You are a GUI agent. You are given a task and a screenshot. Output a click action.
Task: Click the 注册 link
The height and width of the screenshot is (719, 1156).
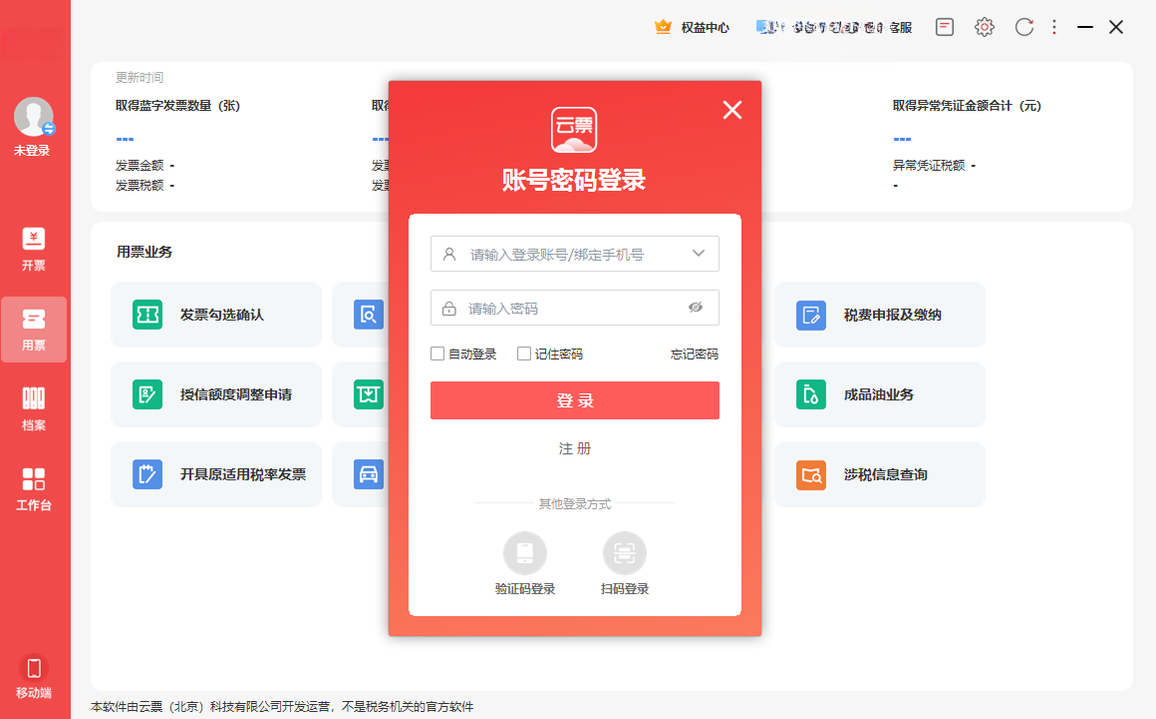coord(574,448)
